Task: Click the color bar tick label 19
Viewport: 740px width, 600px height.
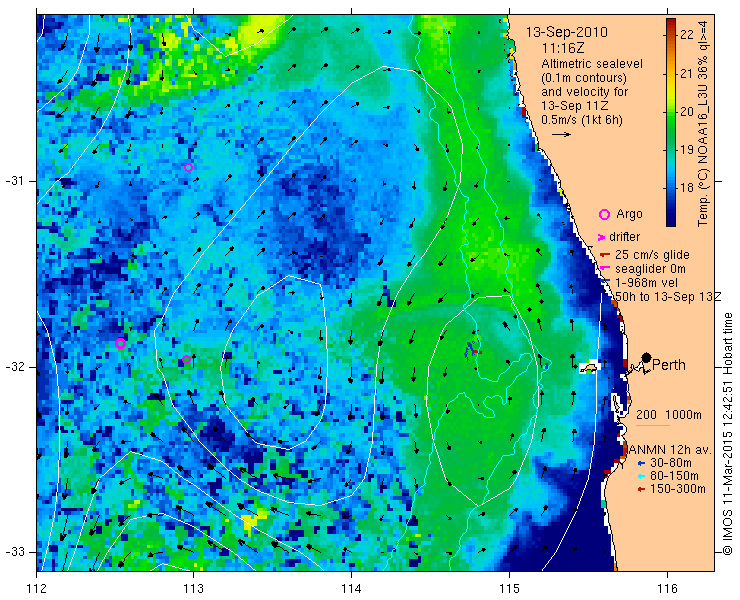Action: pos(687,150)
